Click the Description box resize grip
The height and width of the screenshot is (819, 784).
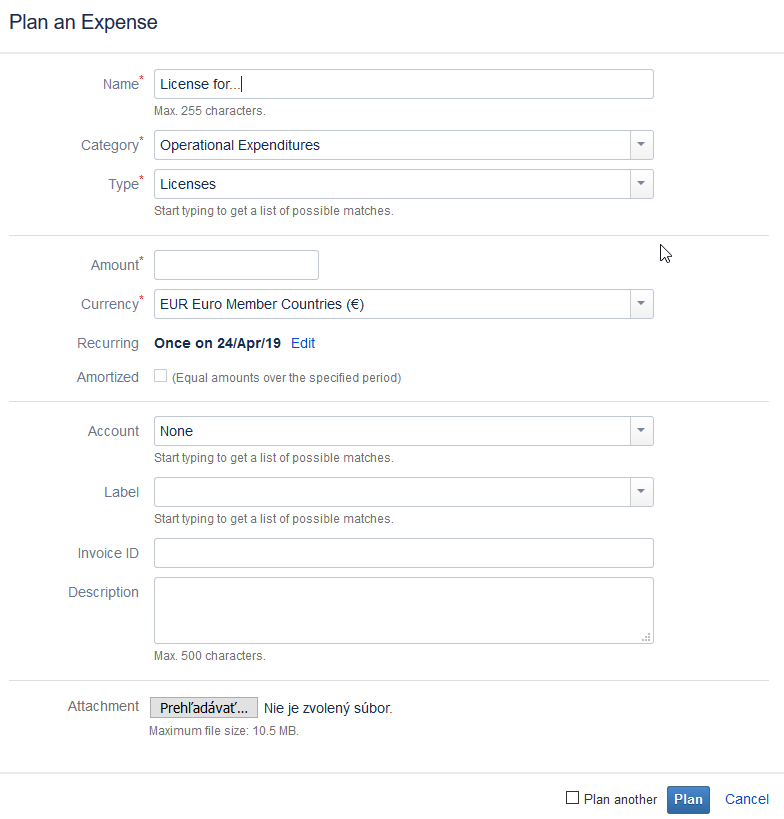tap(646, 636)
